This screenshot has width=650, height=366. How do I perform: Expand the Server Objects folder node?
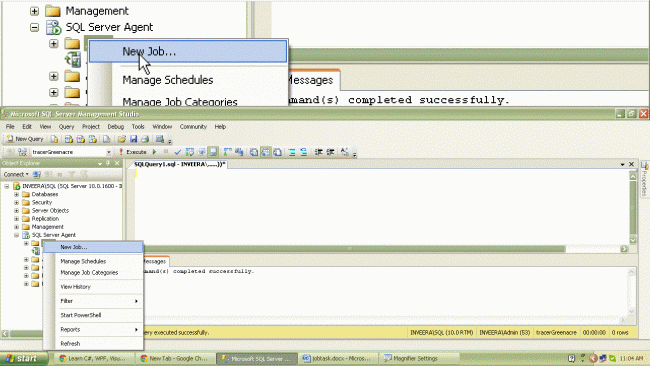(x=17, y=211)
